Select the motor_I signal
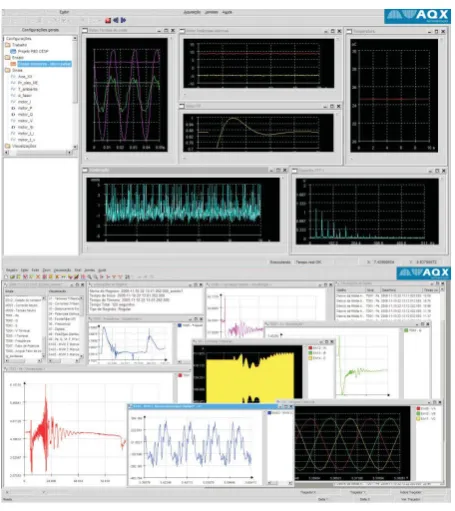This screenshot has height=511, width=455. 24,102
